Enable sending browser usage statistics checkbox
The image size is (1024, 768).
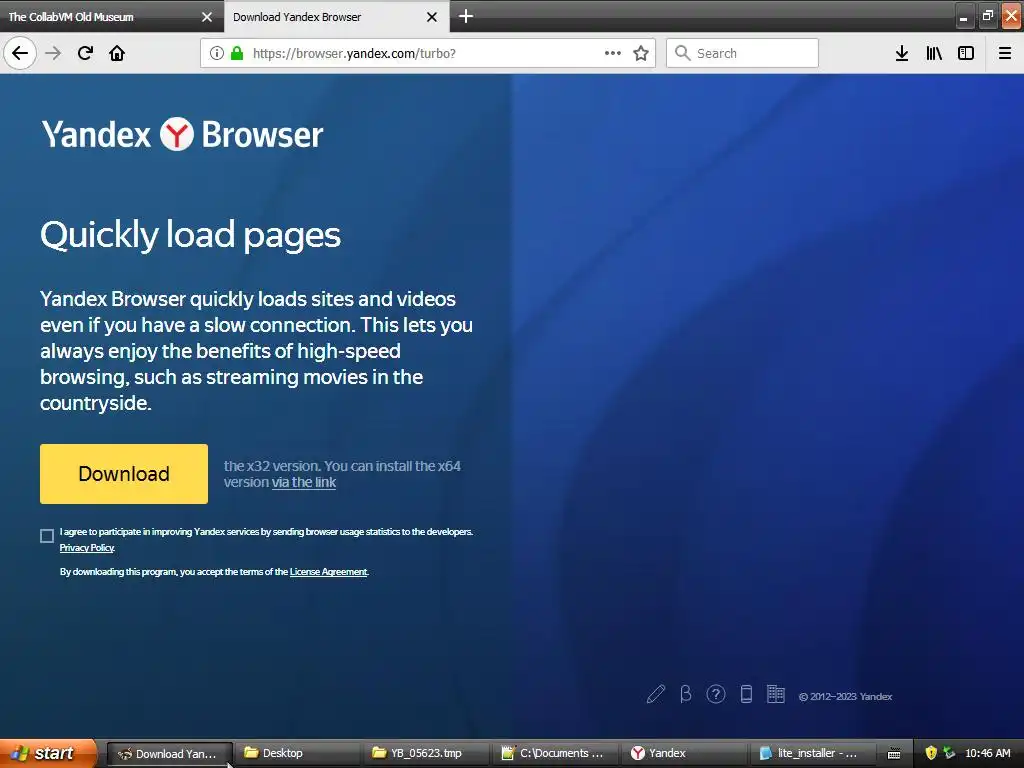click(x=47, y=536)
